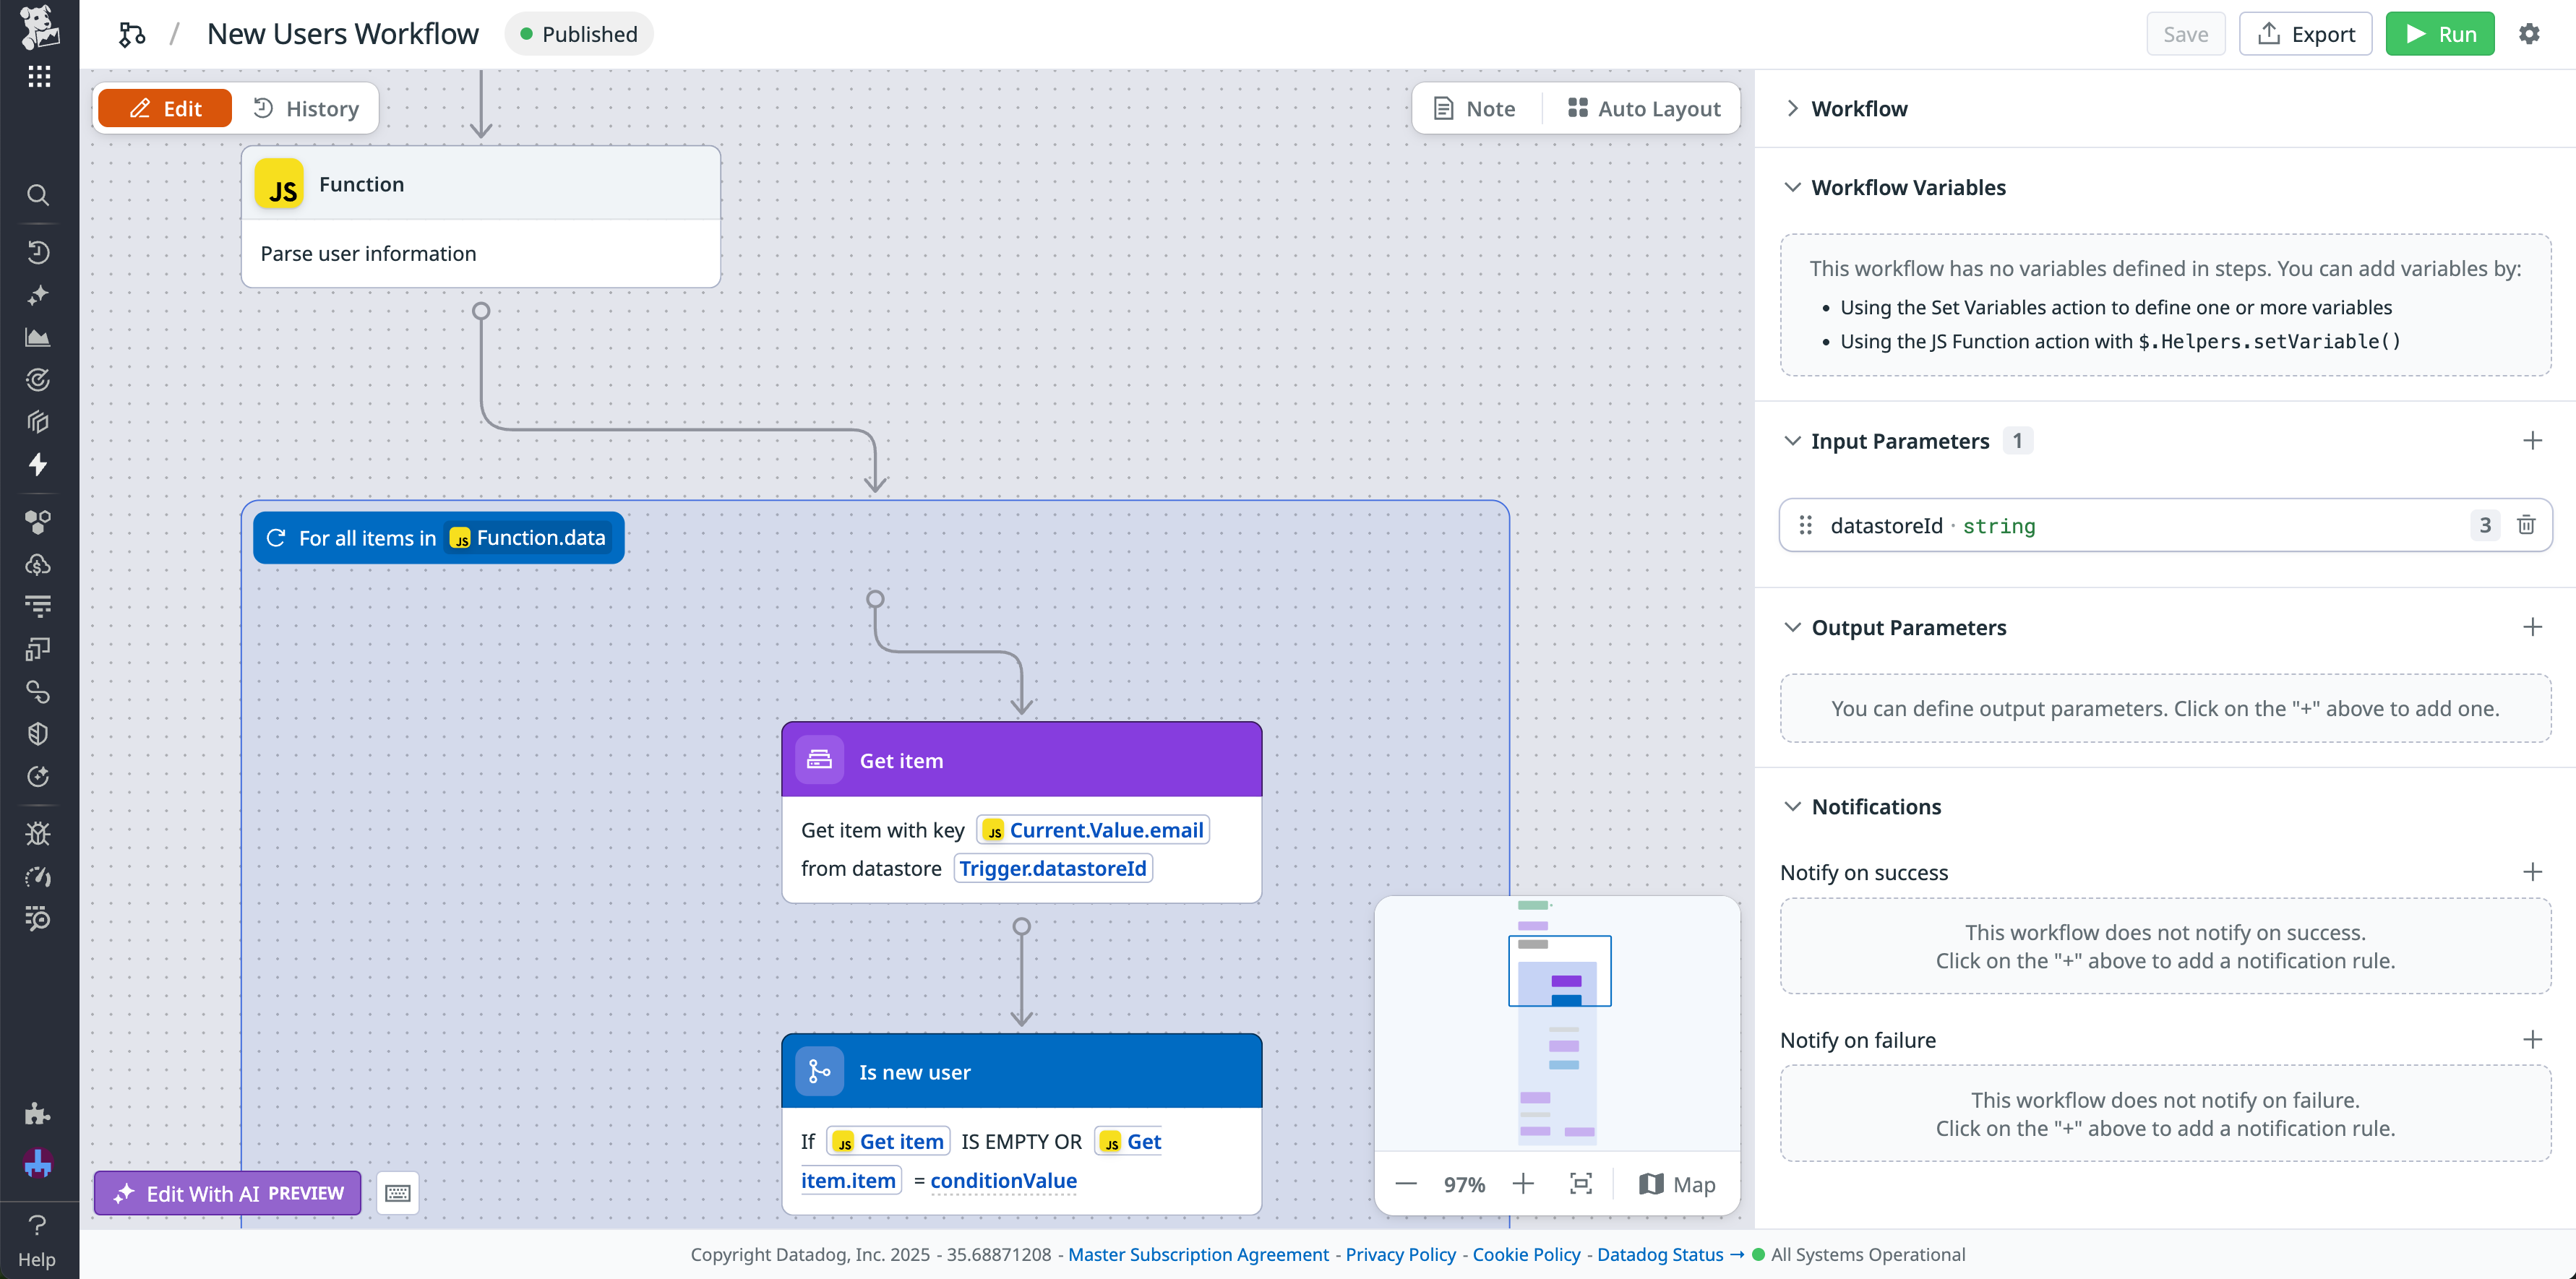Open the apps grid launcher
The width and height of the screenshot is (2576, 1279).
pyautogui.click(x=38, y=76)
